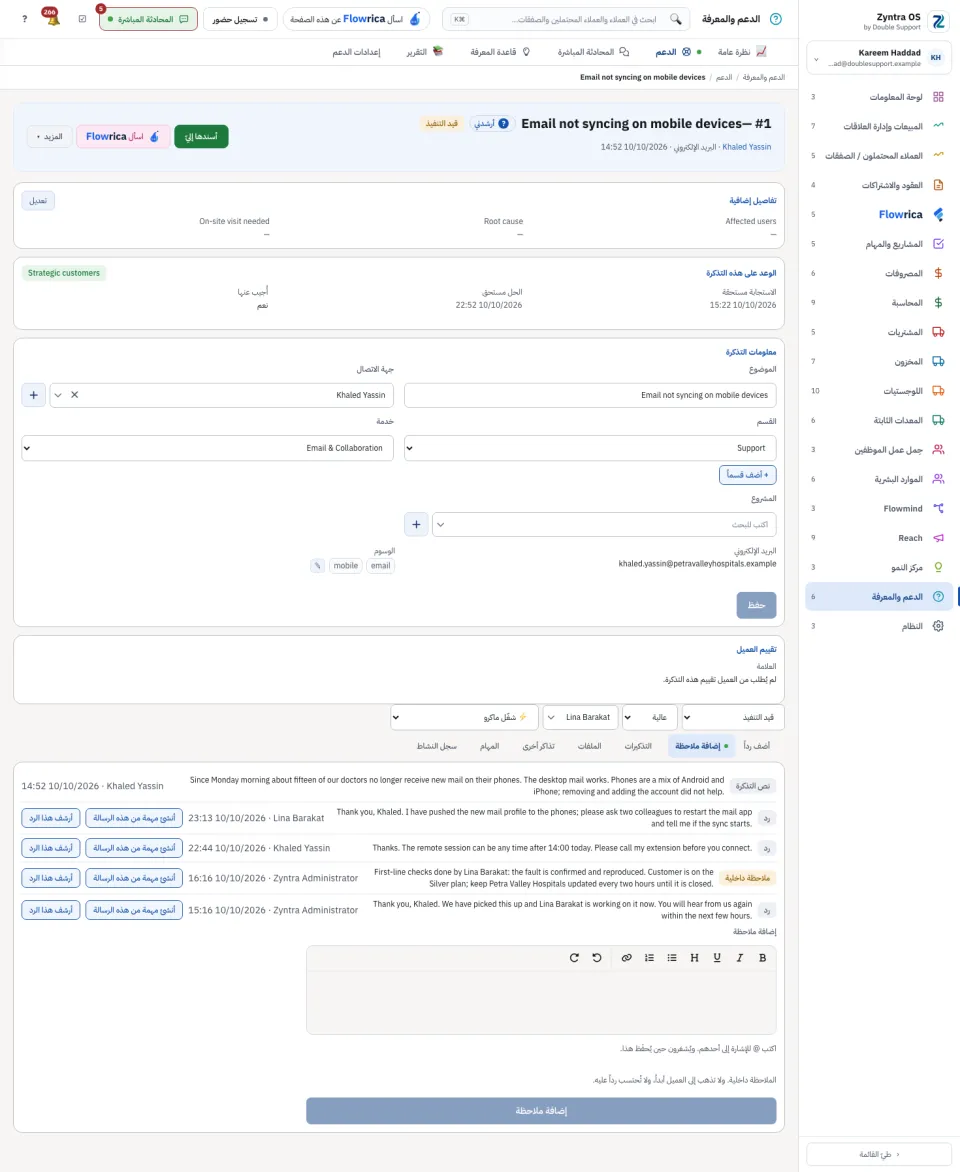Screen dimensions: 960x1172
Task: Expand the Kareem Haddad account switcher
Action: 879,58
